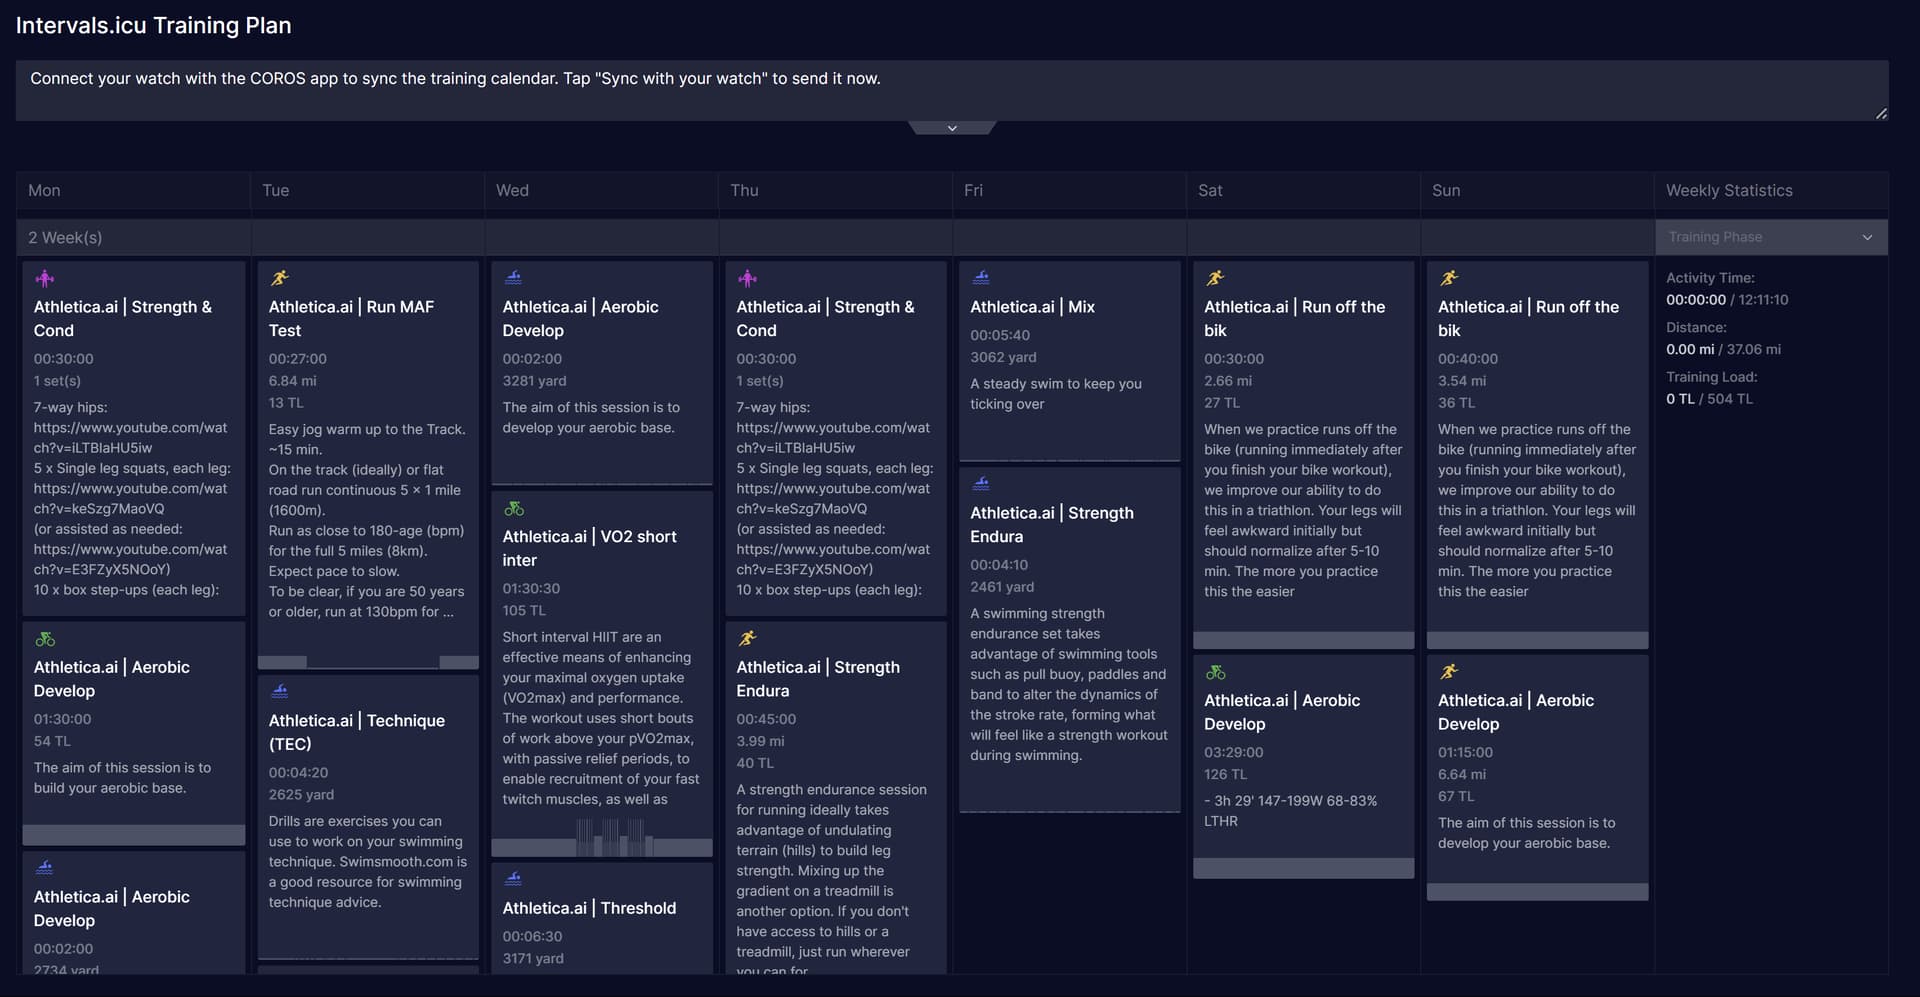This screenshot has height=997, width=1920.
Task: Click Training Load value 0 TL / 504 TL
Action: pos(1709,399)
